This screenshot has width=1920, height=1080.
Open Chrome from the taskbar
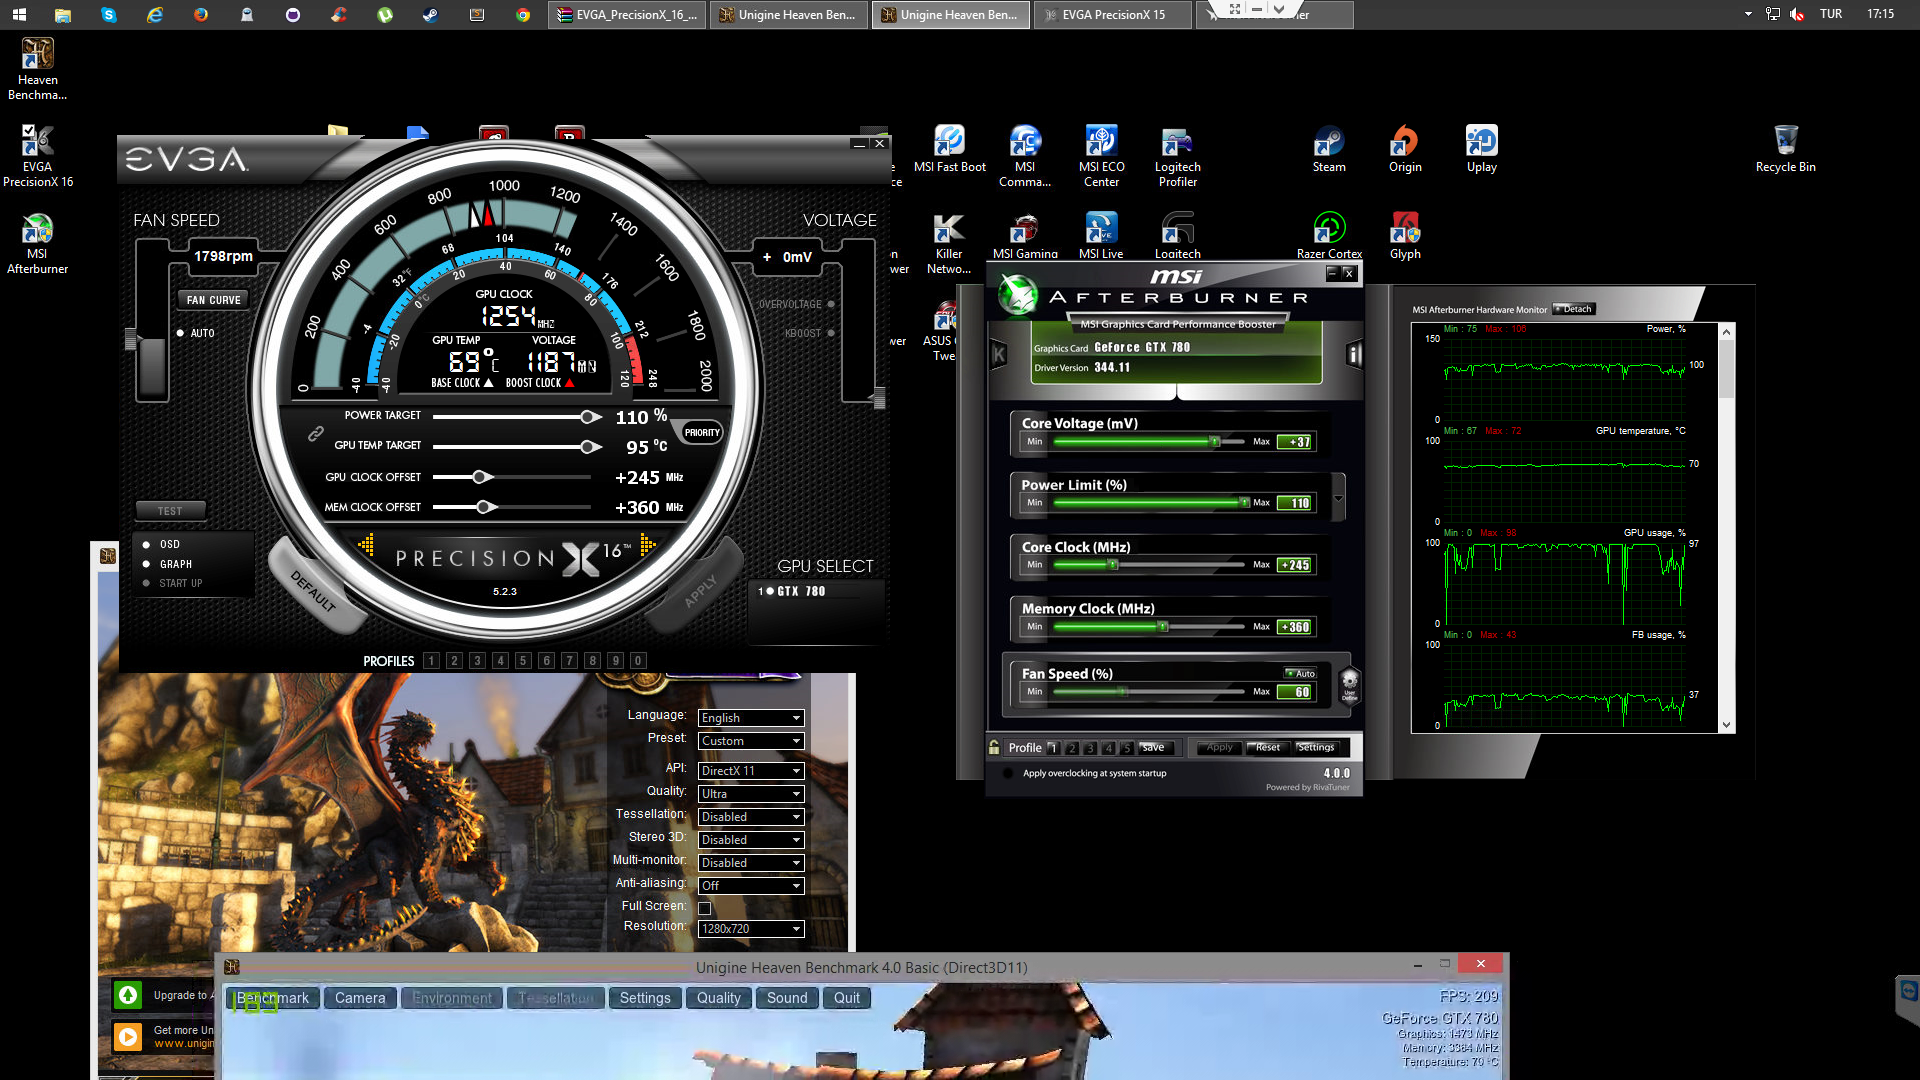click(523, 14)
